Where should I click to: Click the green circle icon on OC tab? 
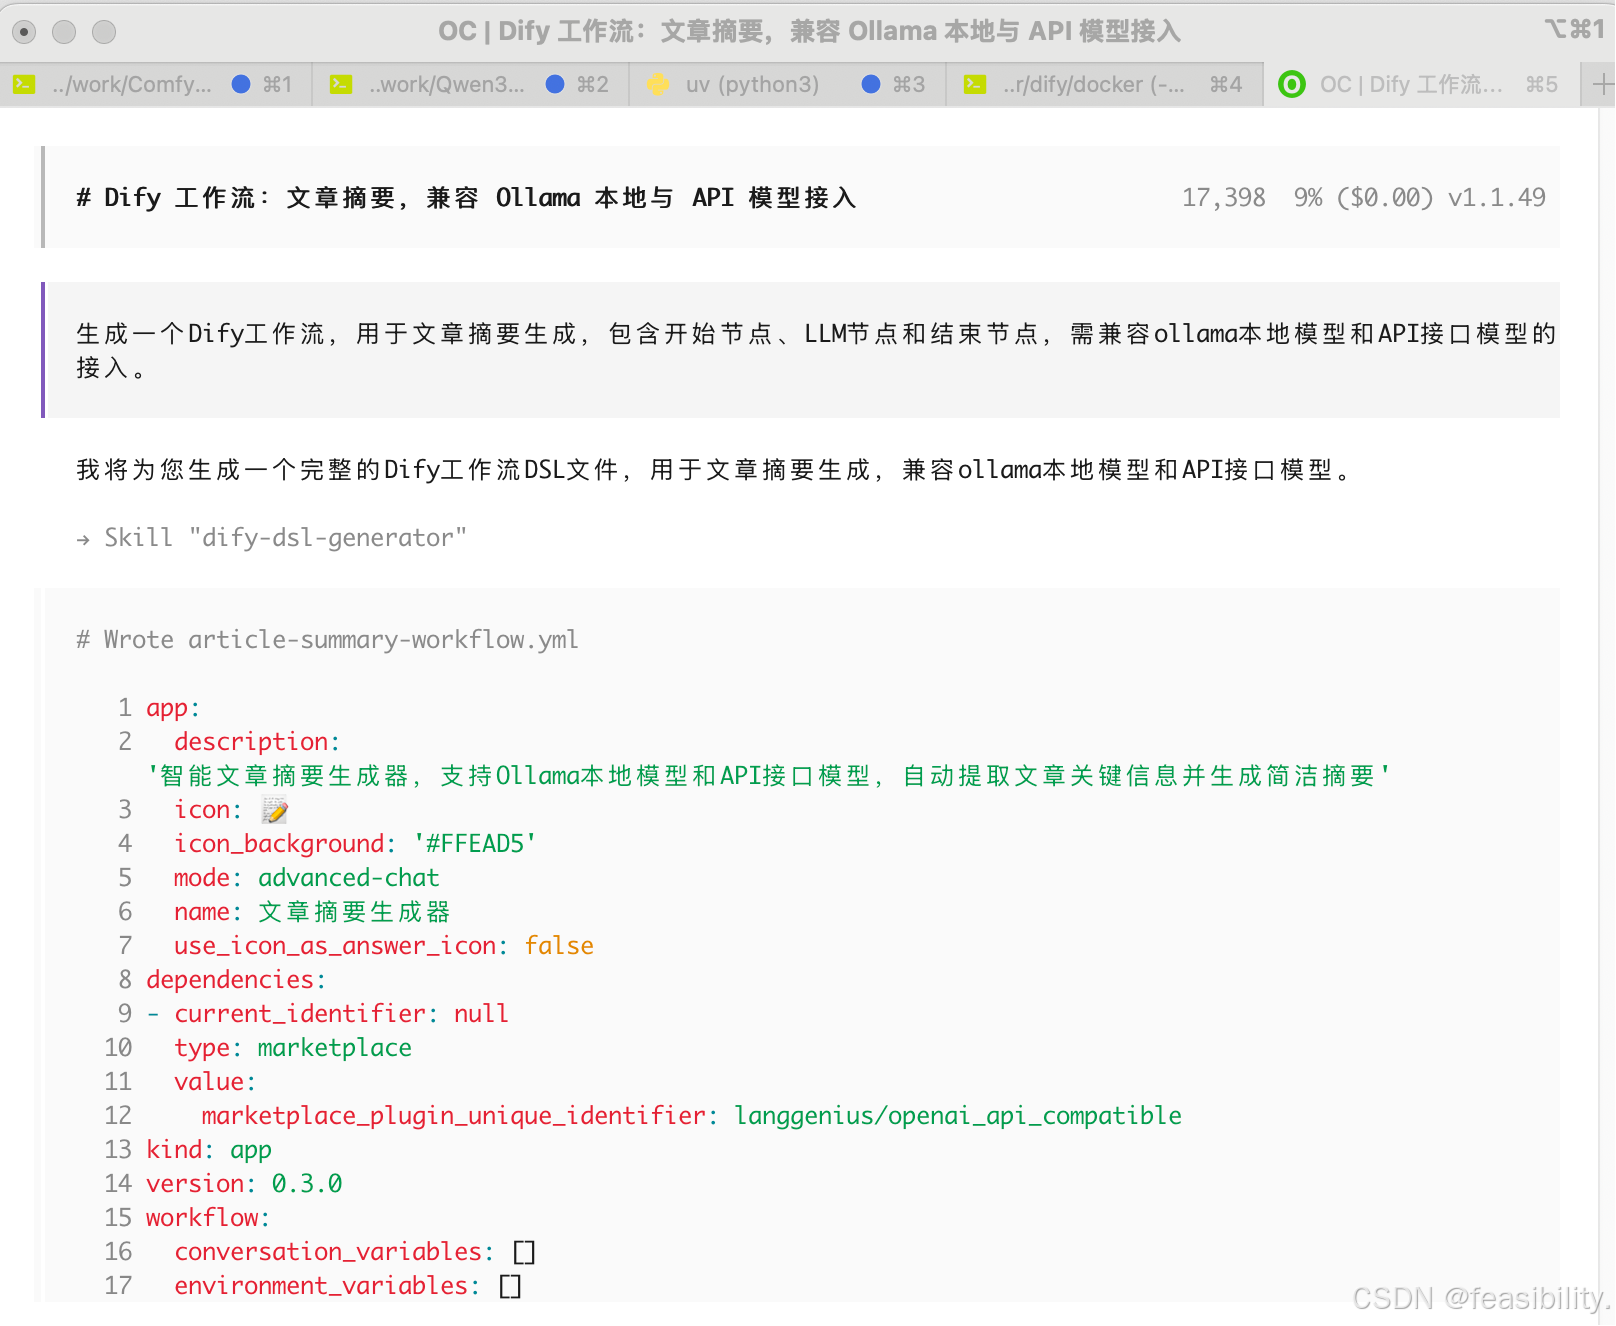pos(1292,85)
